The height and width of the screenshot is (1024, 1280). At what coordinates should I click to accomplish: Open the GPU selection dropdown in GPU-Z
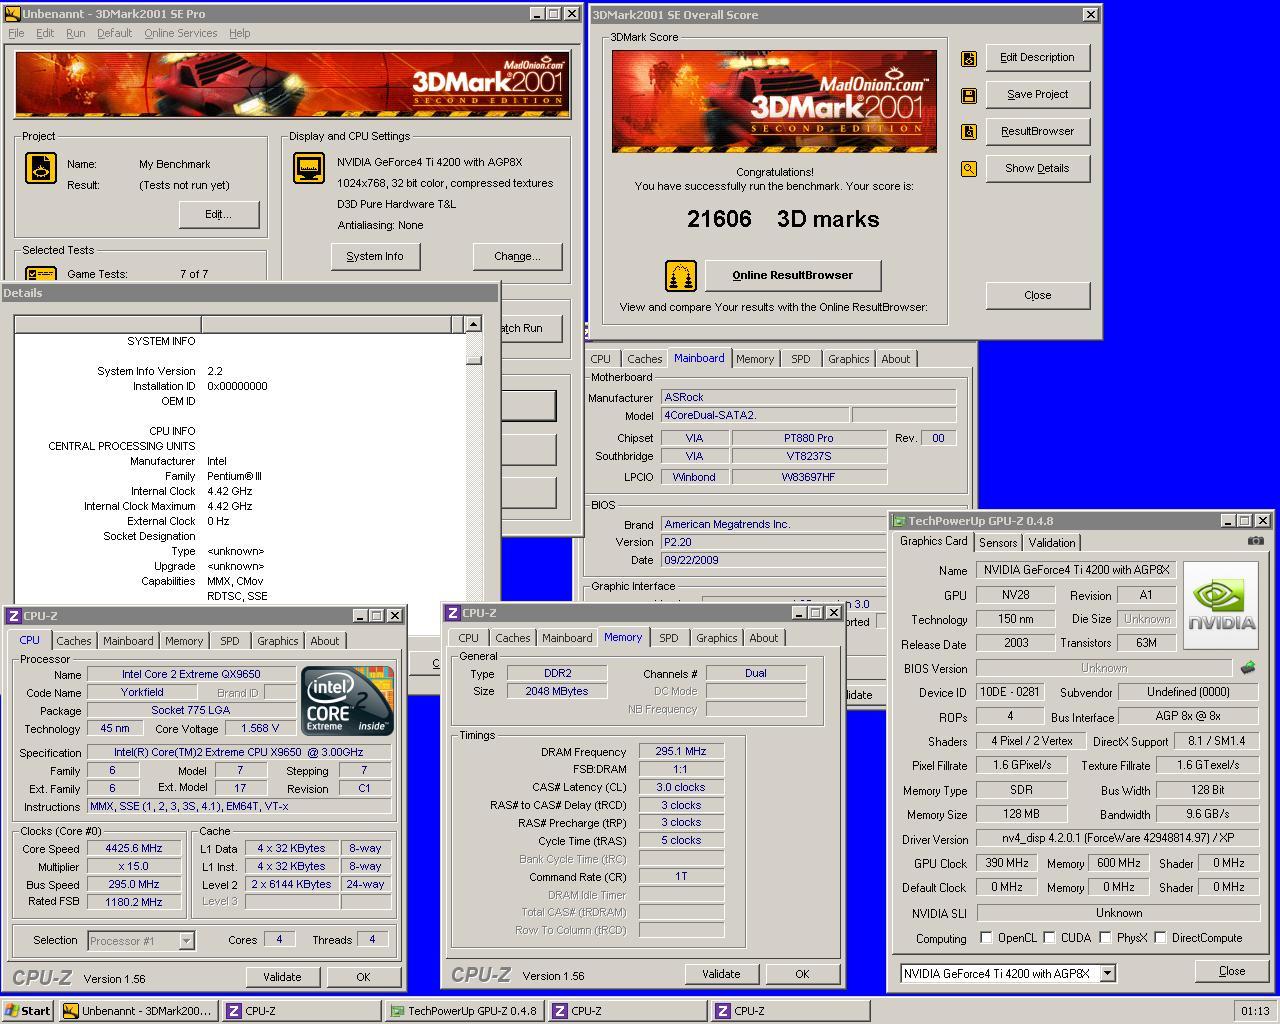click(x=1107, y=973)
